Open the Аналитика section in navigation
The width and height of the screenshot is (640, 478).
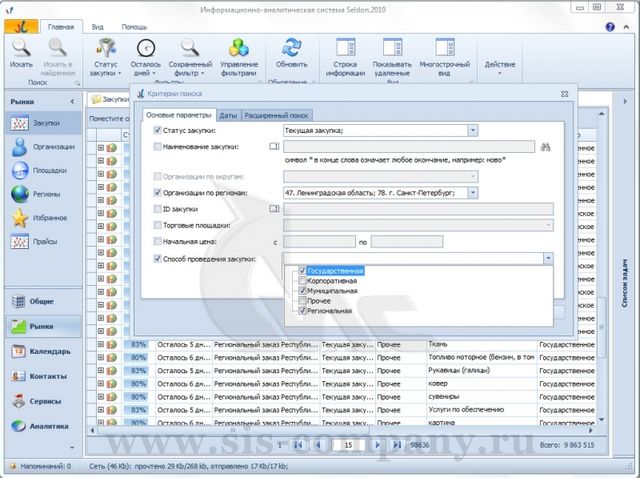(40, 426)
